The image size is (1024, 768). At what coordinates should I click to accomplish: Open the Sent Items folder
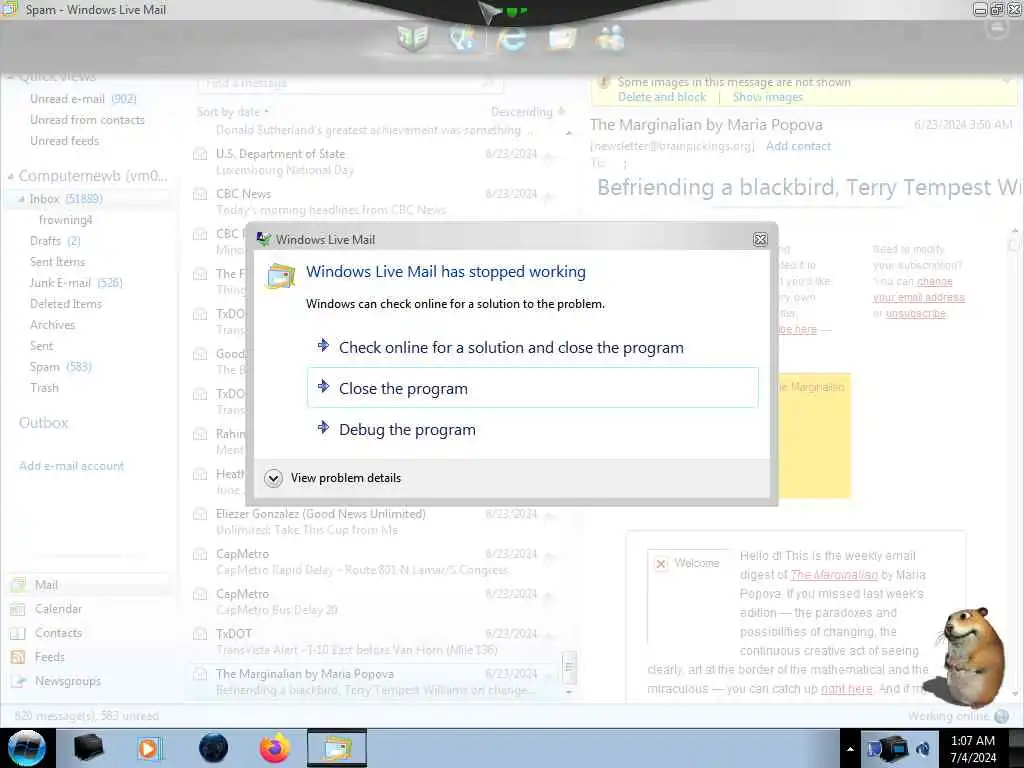tap(57, 262)
